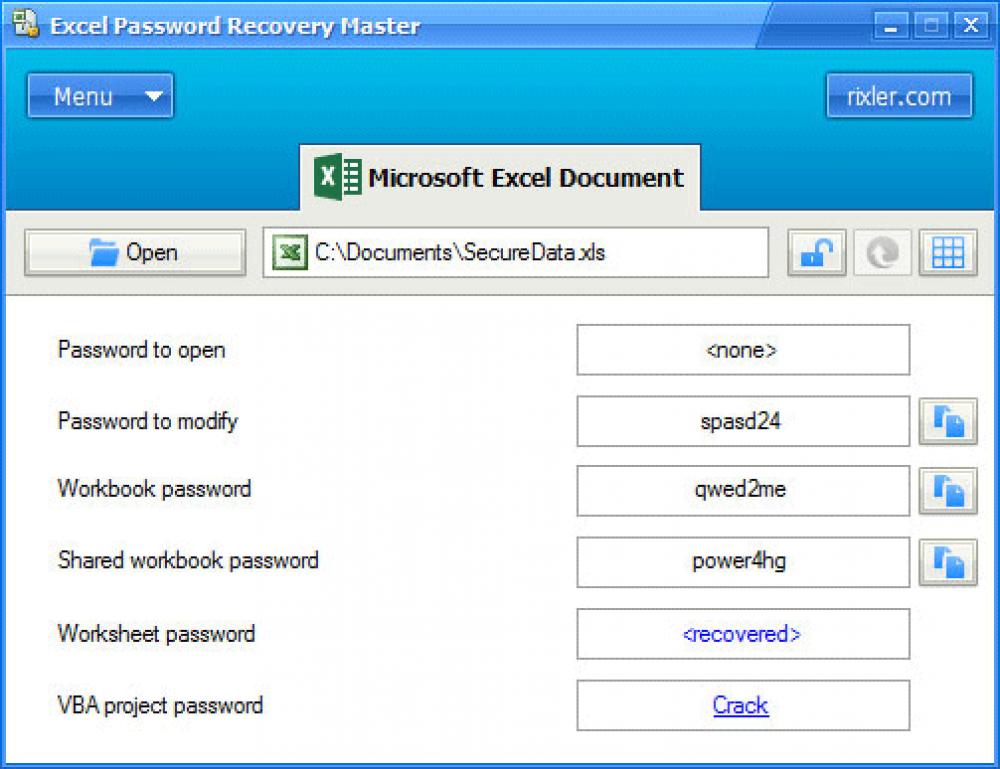The height and width of the screenshot is (769, 1000).
Task: Click the blue grid icon on the toolbar
Action: 948,252
